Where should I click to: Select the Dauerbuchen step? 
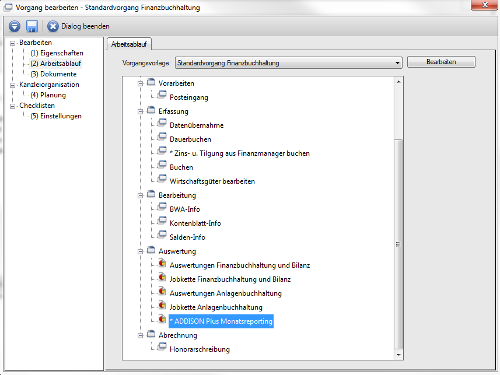[x=190, y=139]
